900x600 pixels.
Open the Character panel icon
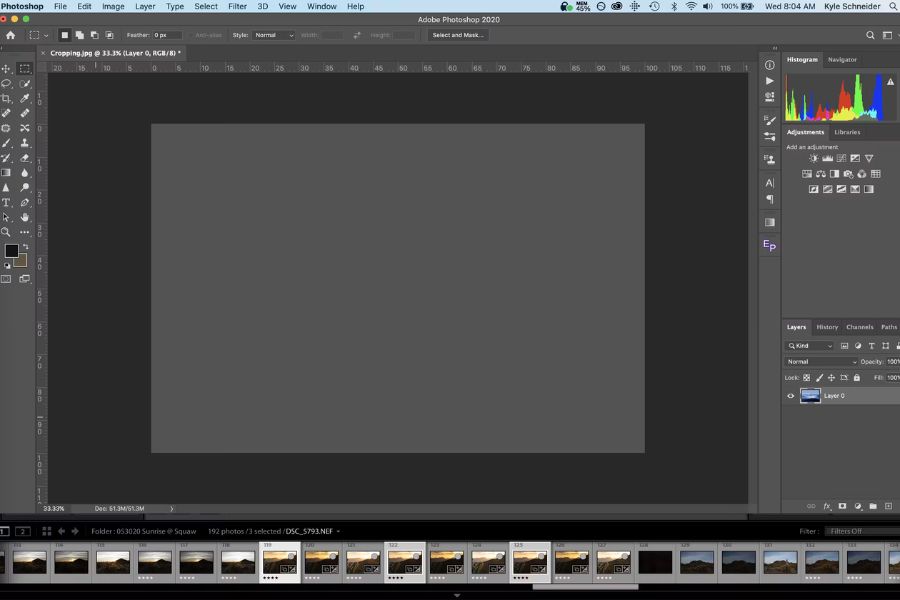click(x=770, y=183)
